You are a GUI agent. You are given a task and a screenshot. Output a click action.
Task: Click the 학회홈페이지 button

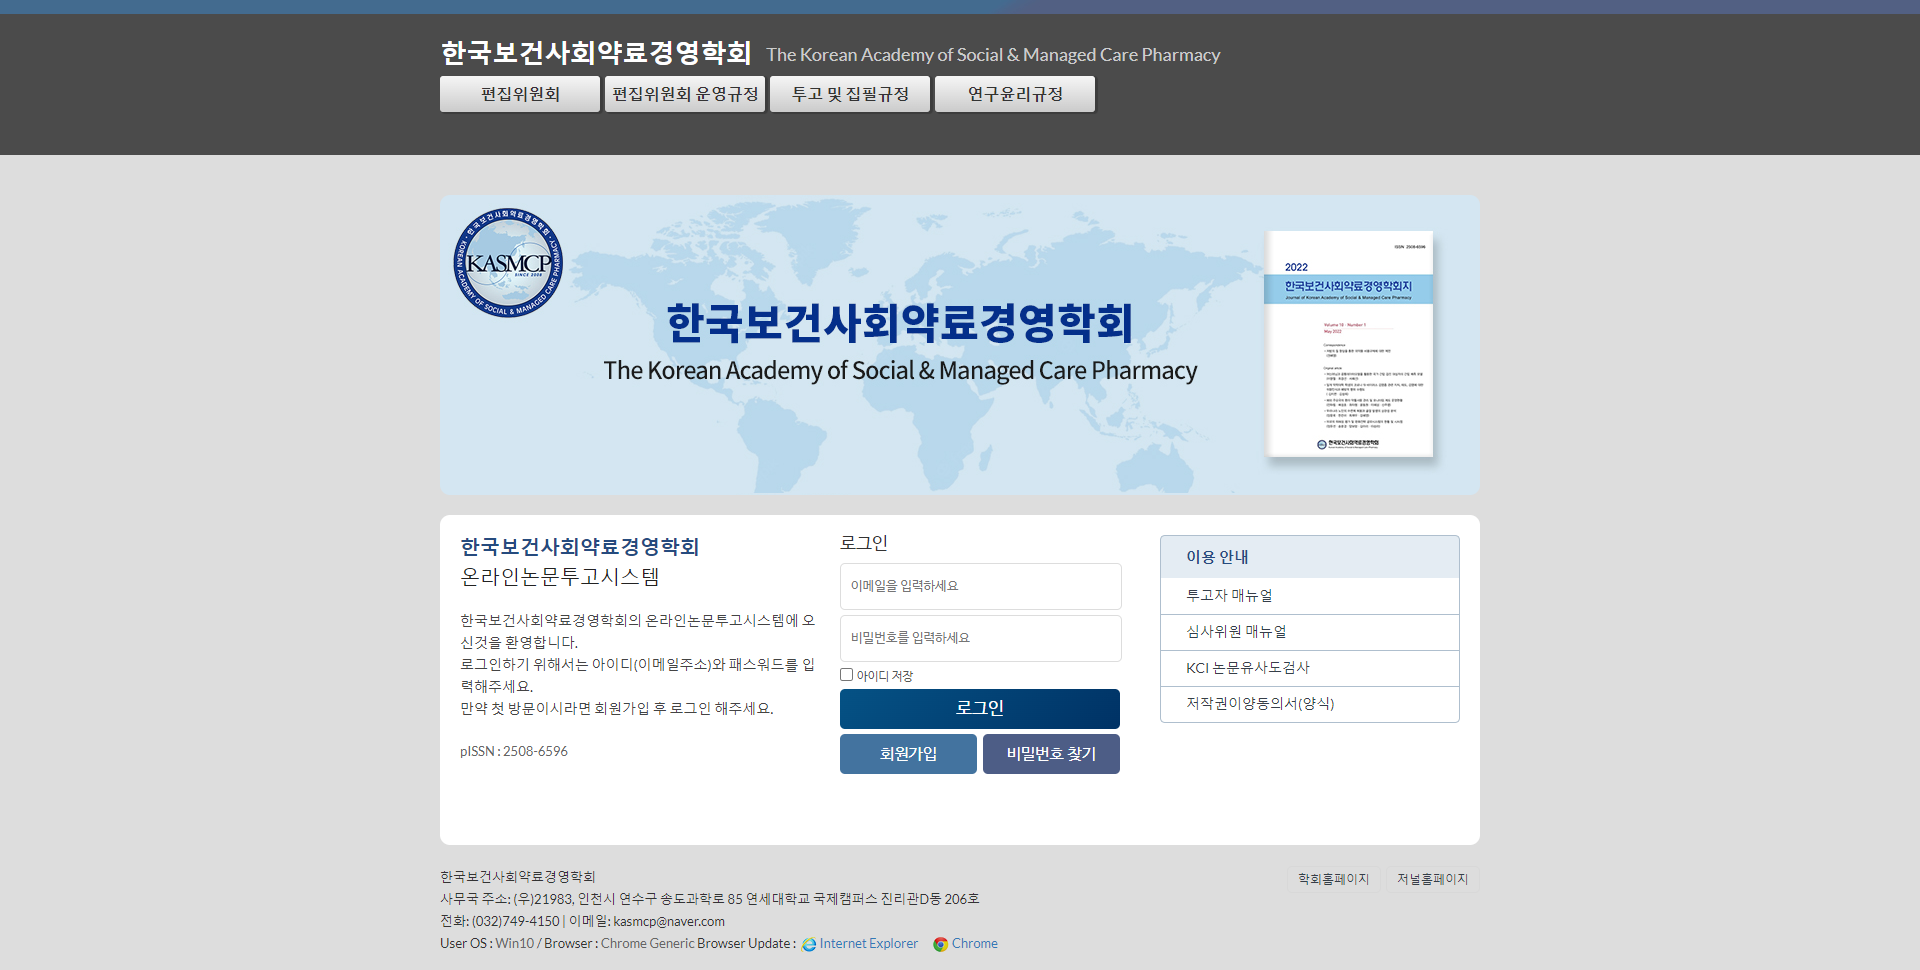coord(1333,879)
